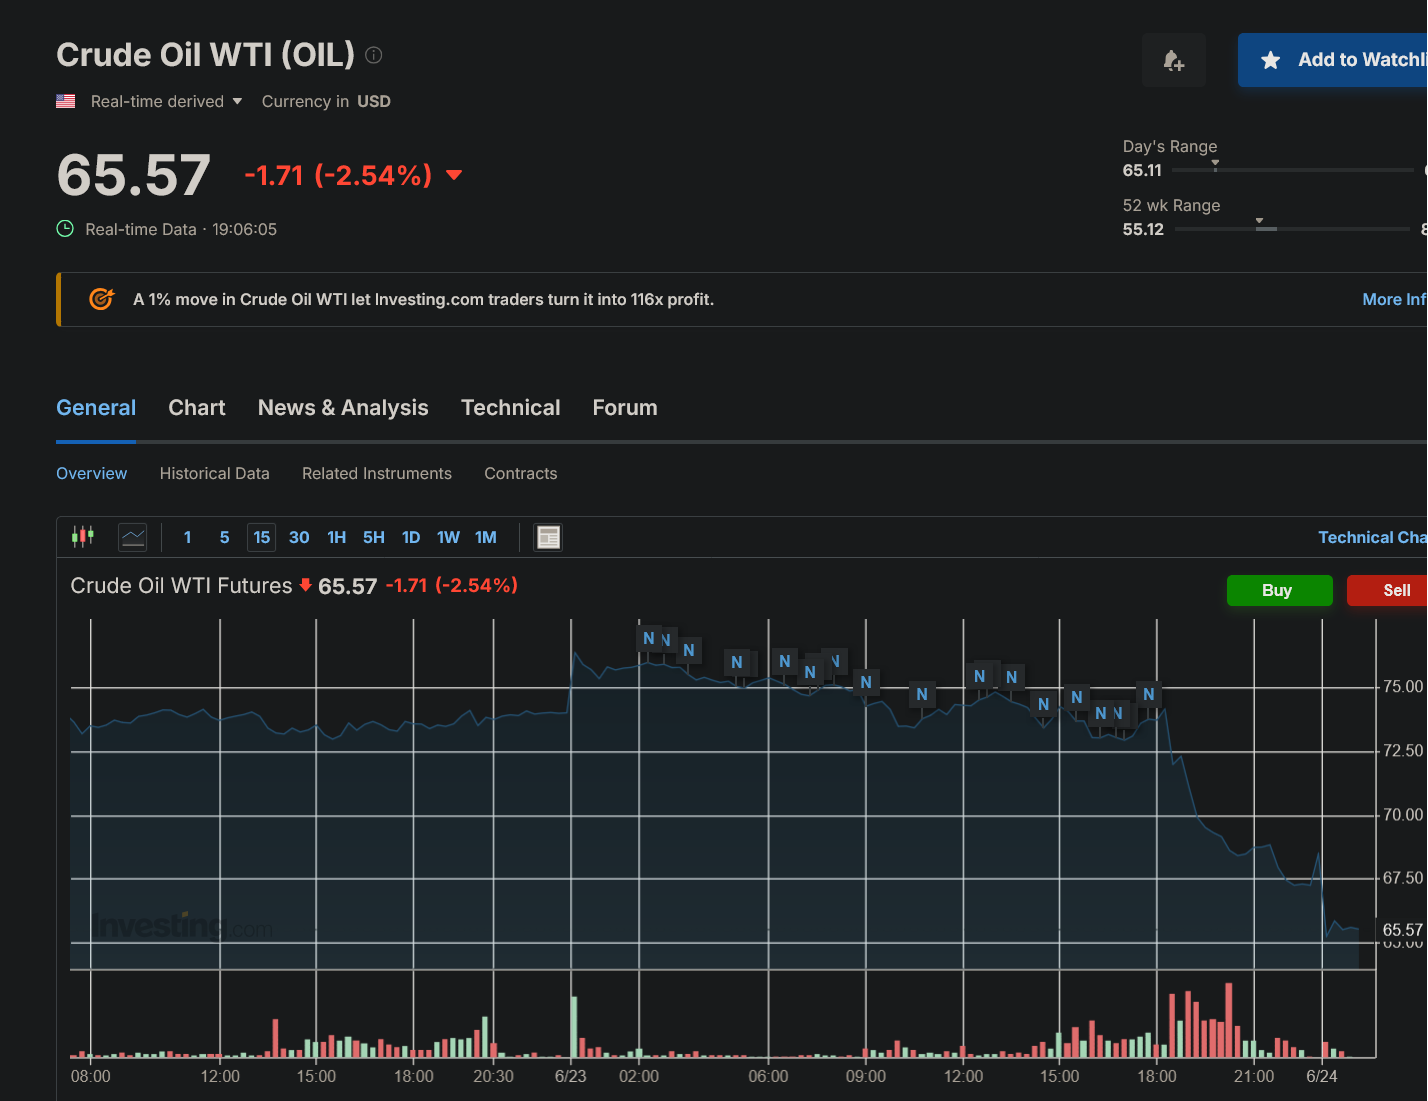Viewport: 1428px width, 1101px height.
Task: Open news marker N just left of 15:00 line
Action: tap(1044, 704)
